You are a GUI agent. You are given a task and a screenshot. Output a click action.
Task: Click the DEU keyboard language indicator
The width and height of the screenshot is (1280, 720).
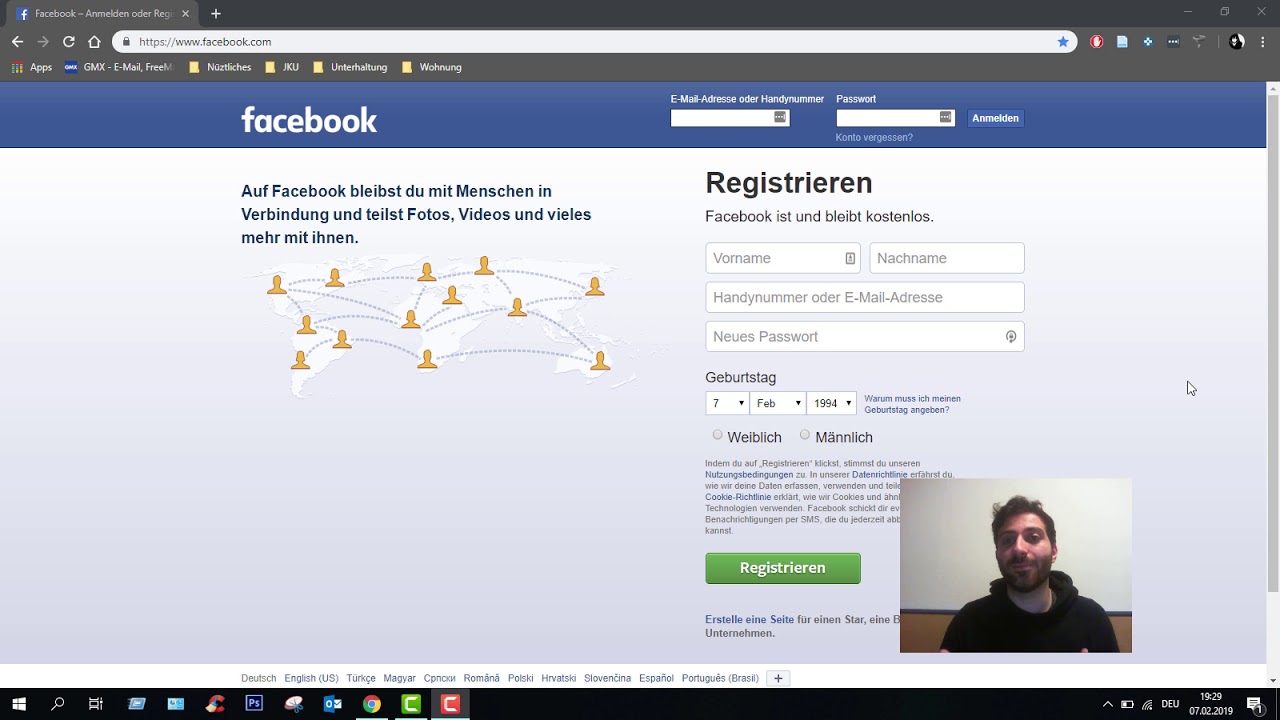[x=1169, y=704]
